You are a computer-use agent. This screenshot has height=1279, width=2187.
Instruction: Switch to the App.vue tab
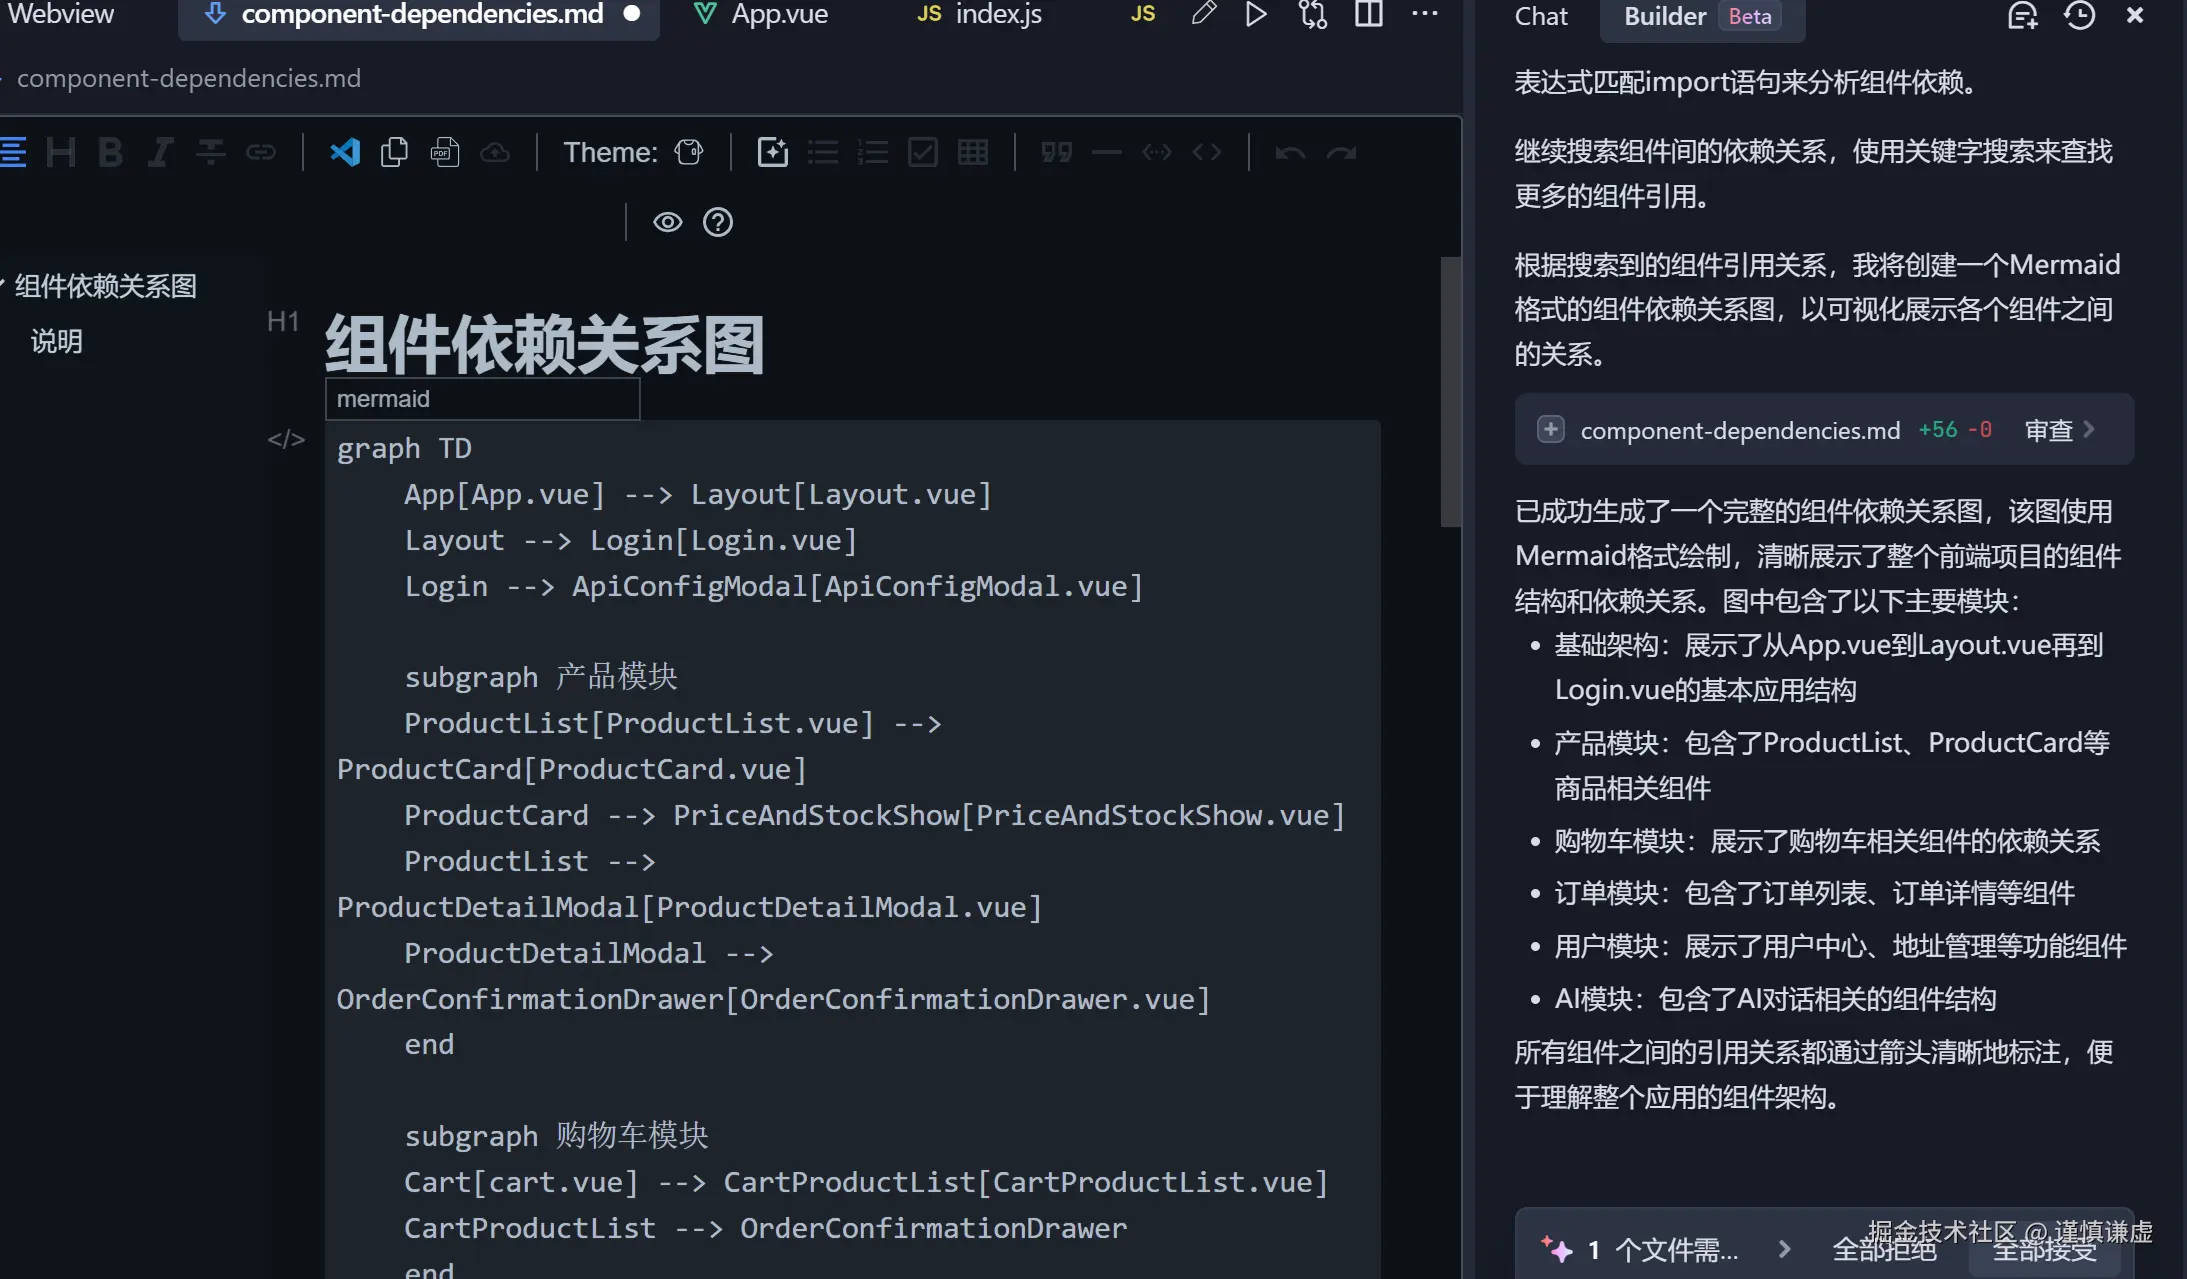[778, 15]
